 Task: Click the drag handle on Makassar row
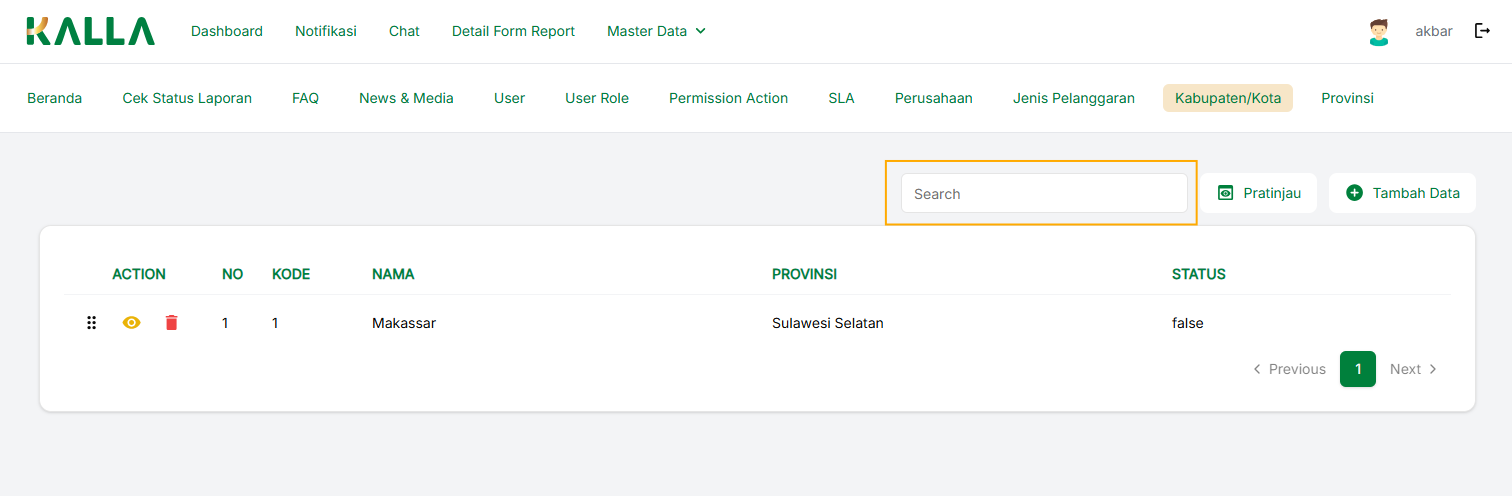click(x=91, y=323)
